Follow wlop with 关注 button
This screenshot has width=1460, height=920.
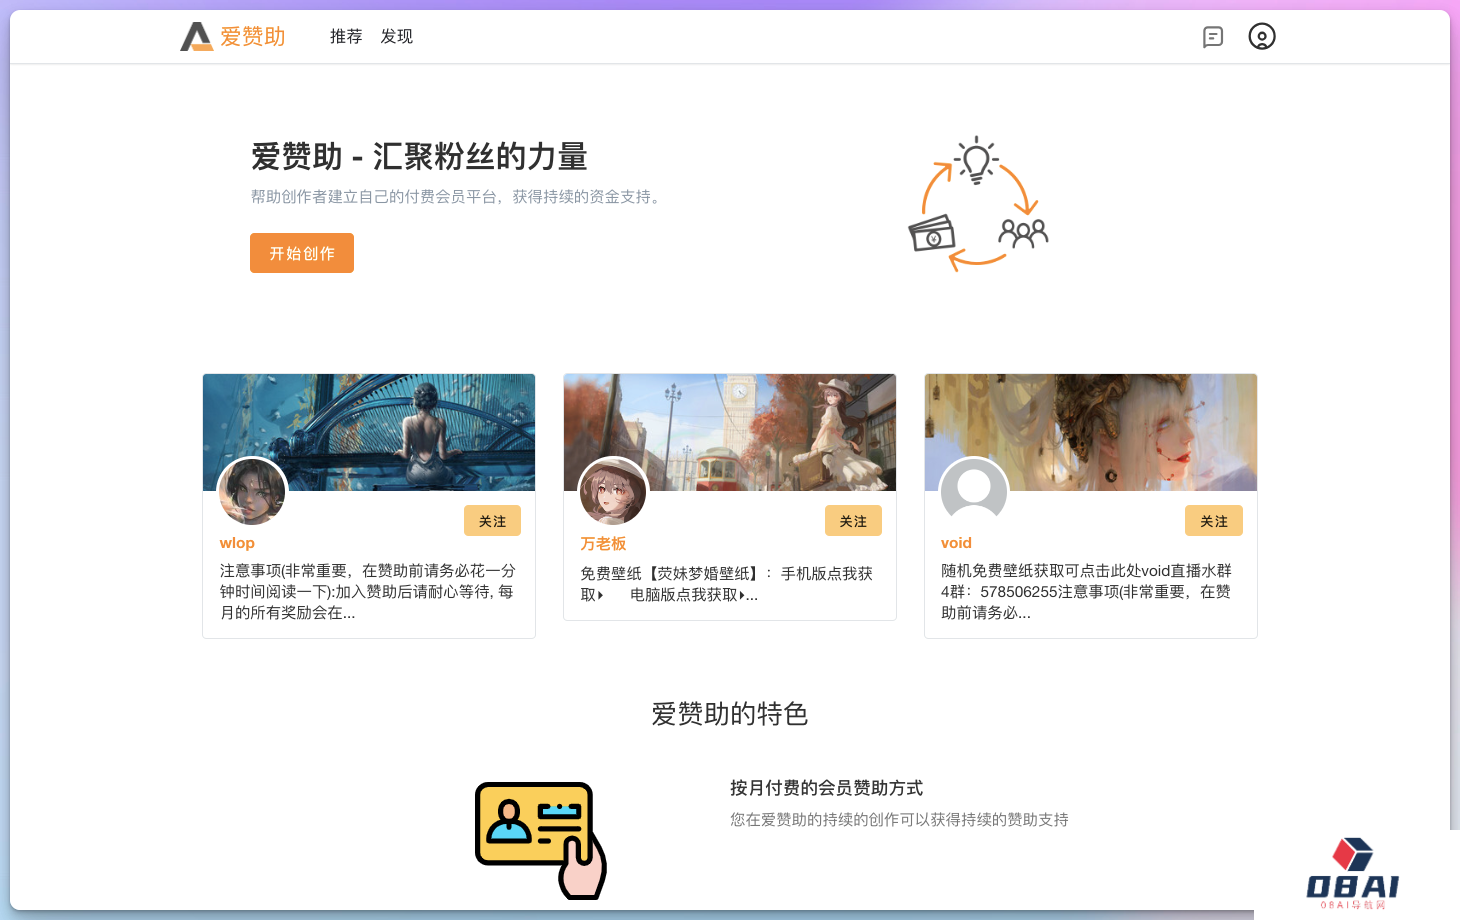492,521
